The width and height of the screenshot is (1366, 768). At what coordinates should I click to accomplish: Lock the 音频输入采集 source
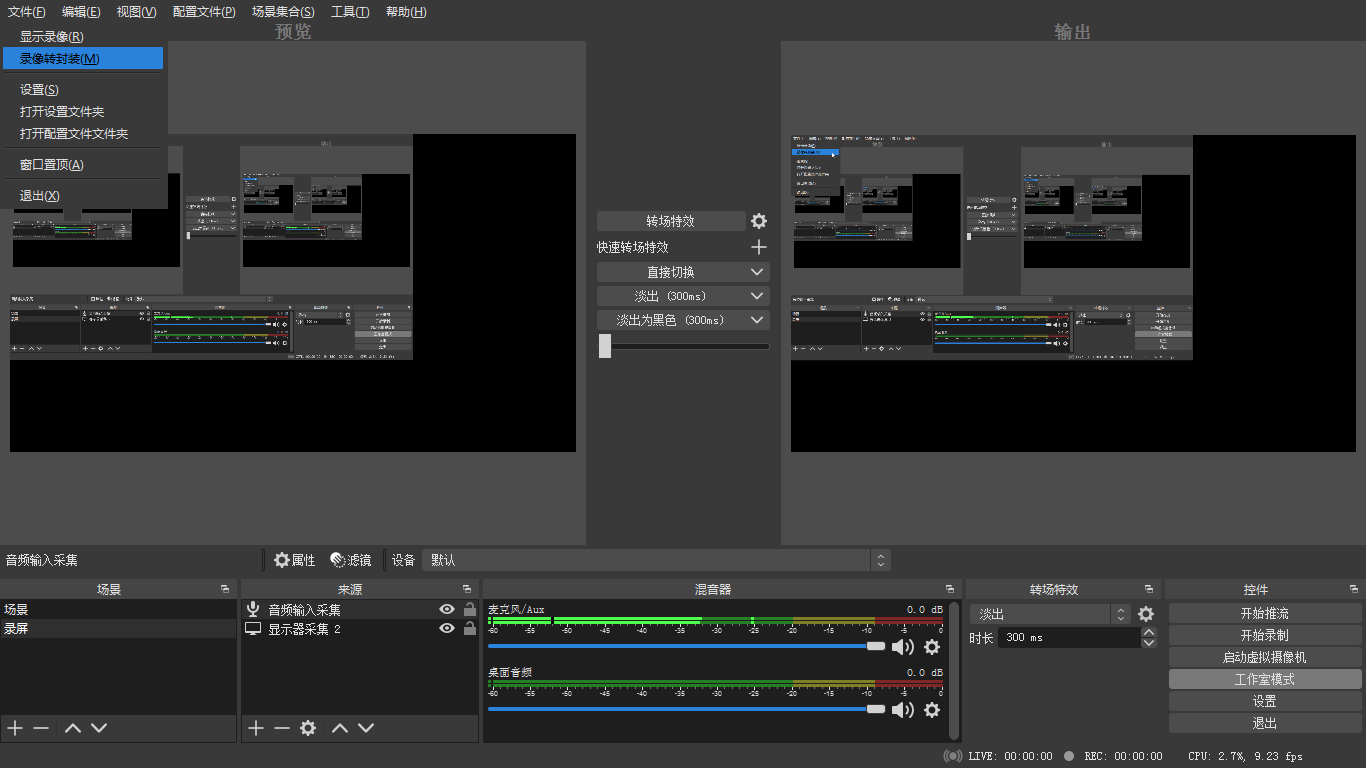[469, 610]
